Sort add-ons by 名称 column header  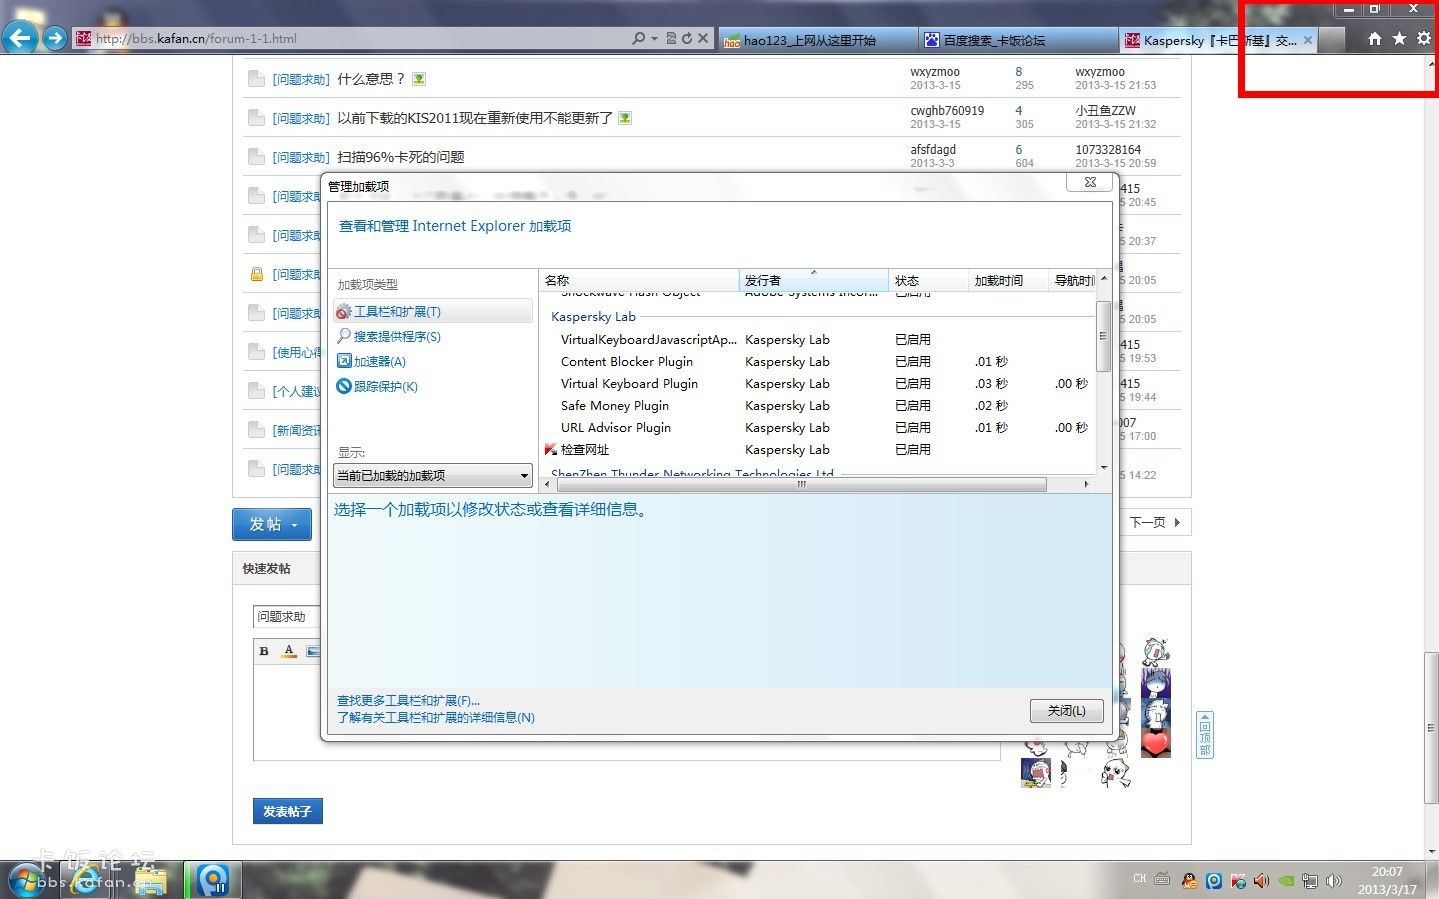(x=638, y=280)
